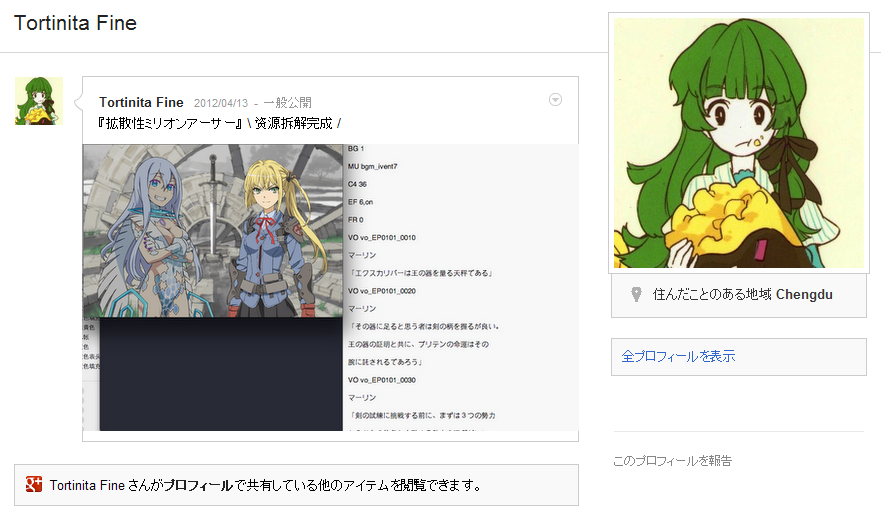Click このプロフィールを報告 link
881x511 pixels.
pos(673,461)
